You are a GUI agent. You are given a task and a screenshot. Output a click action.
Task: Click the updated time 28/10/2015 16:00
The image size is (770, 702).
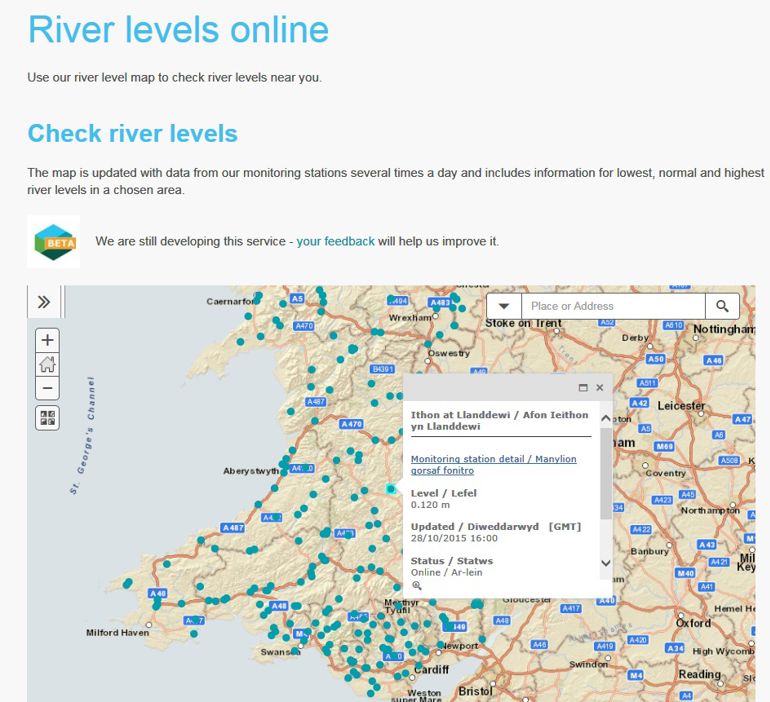point(454,539)
